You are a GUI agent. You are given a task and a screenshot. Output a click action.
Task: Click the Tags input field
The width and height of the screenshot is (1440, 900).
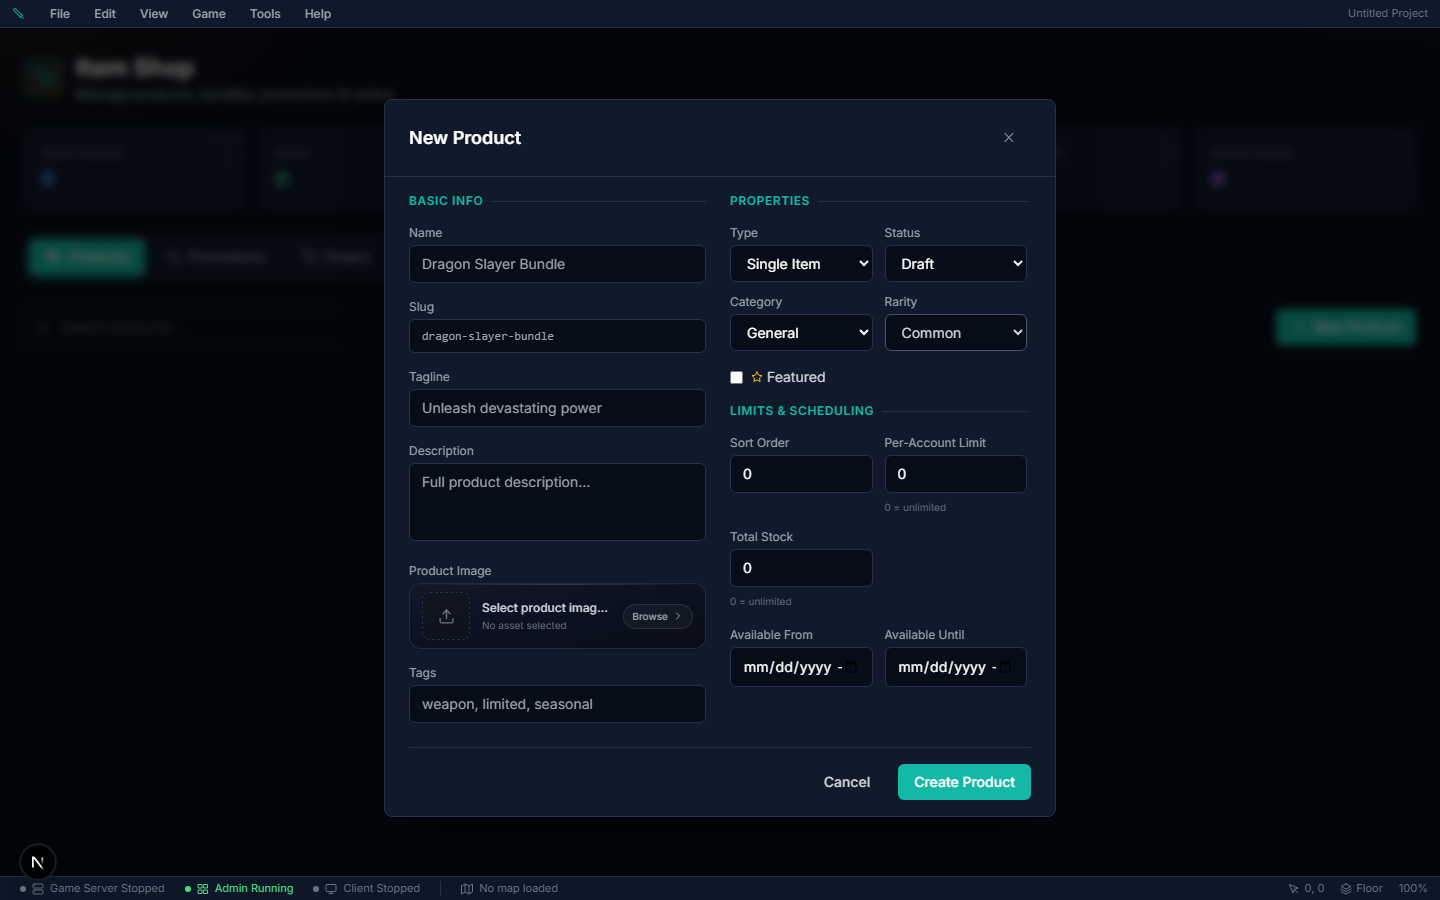(x=557, y=704)
